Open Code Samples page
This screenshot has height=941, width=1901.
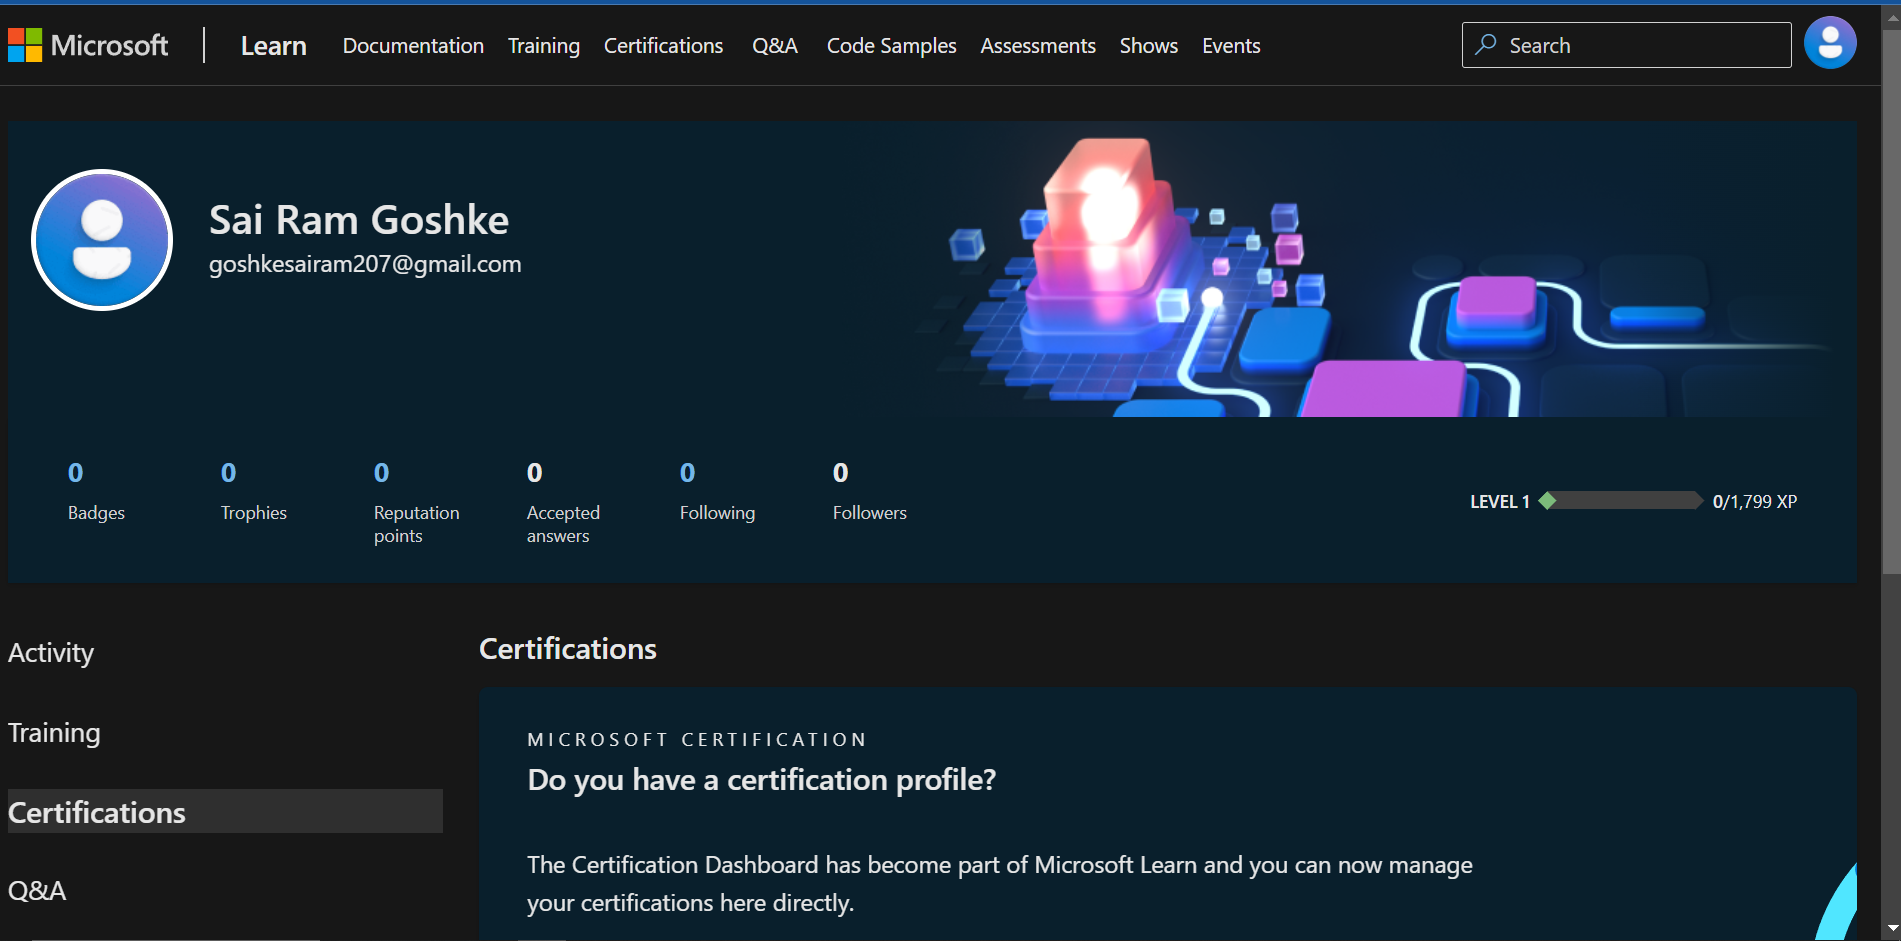pos(891,46)
